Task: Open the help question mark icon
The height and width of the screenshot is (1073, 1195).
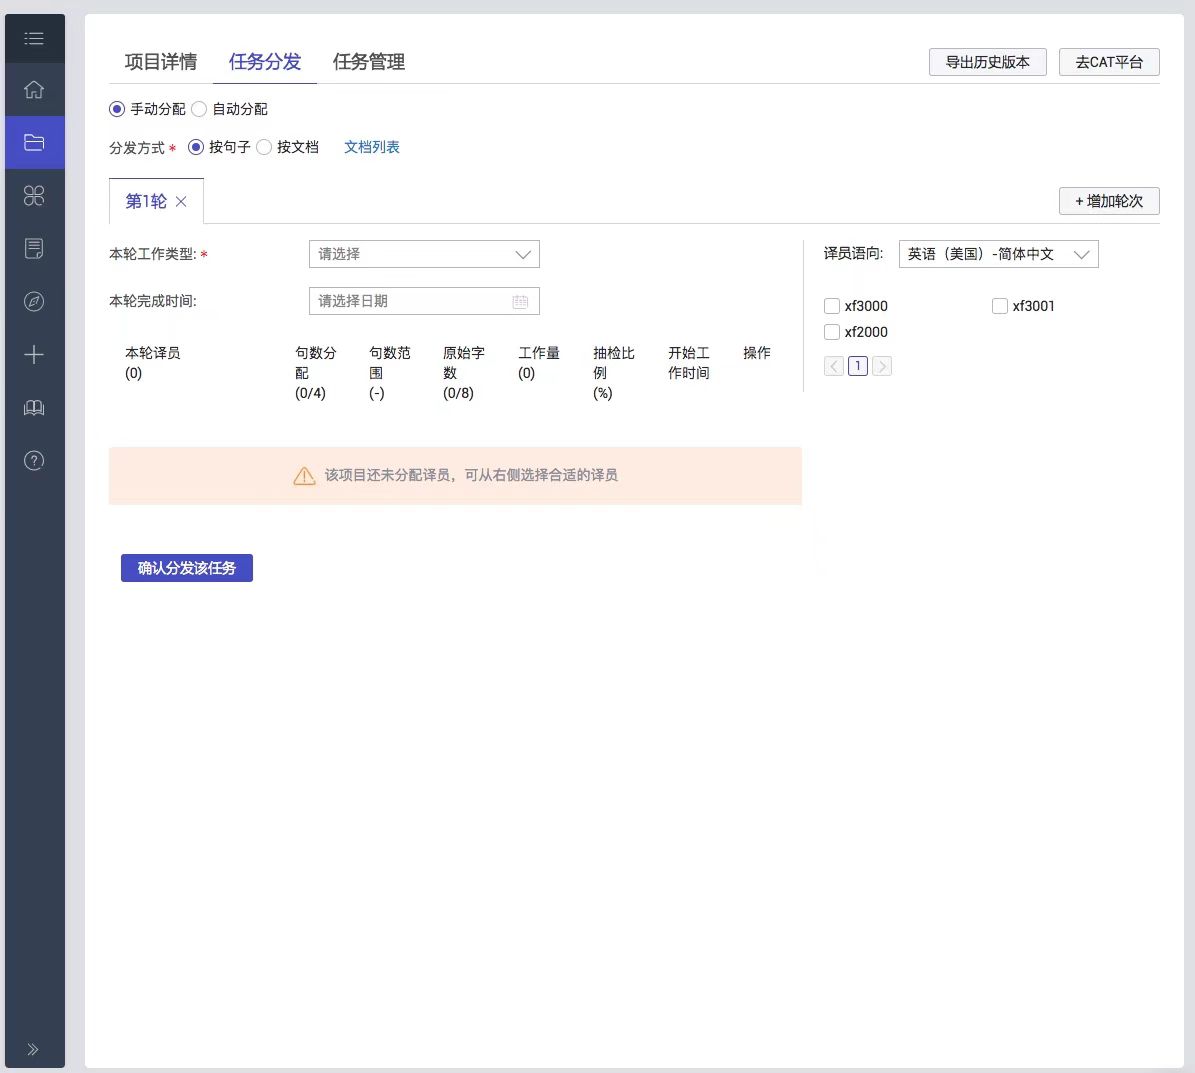Action: tap(34, 460)
